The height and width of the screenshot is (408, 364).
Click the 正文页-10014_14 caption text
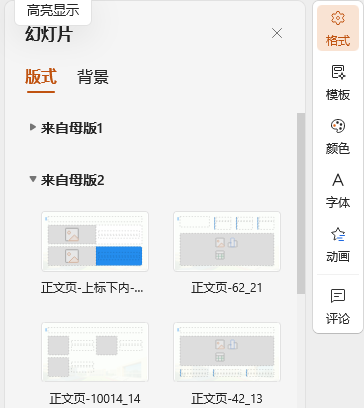pos(95,398)
